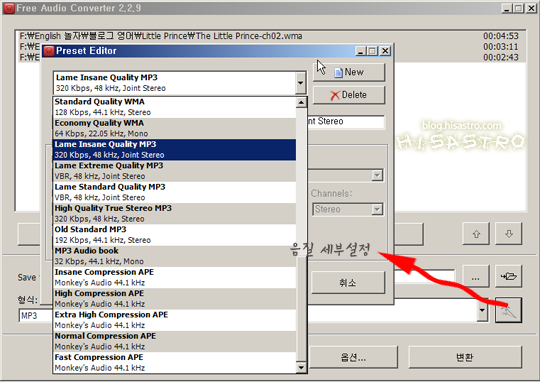This screenshot has width=540, height=382.
Task: Select High Quality True Stereo MP3 preset
Action: click(175, 214)
